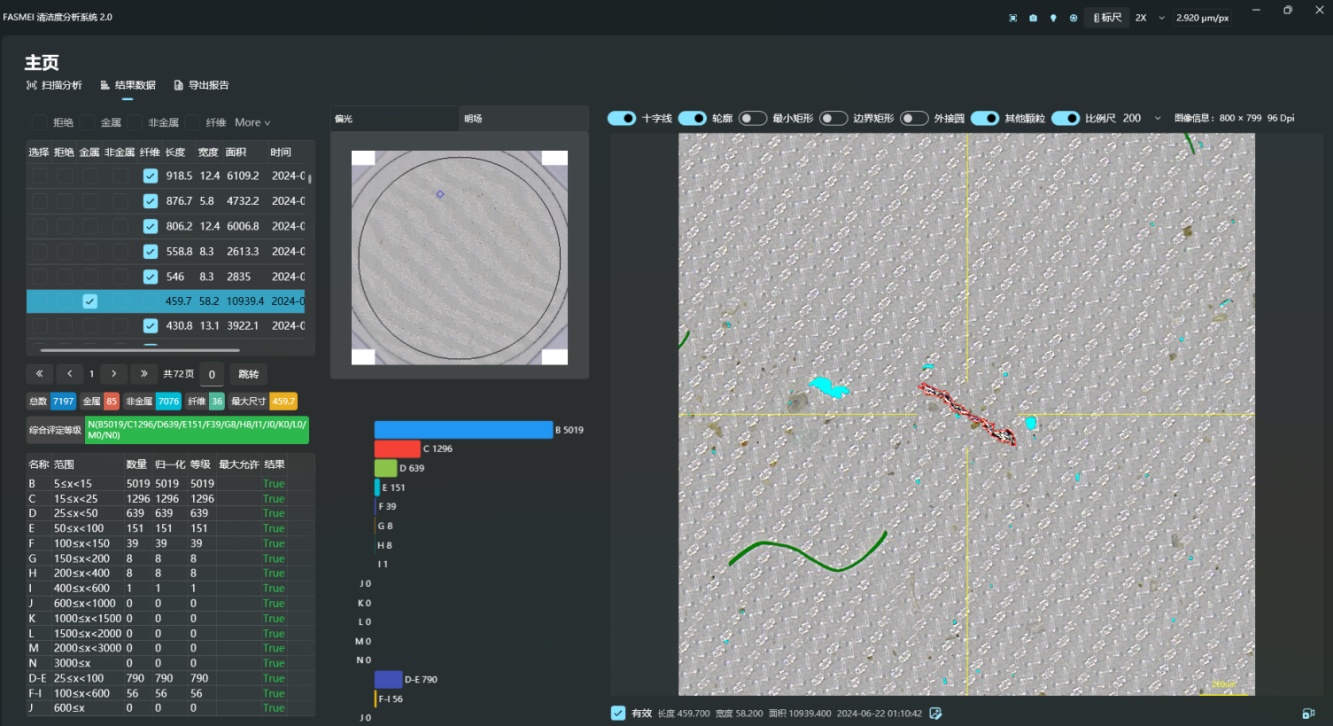Enable the 最小矩形 minimum rectangle switch
Viewport: 1333px width, 726px height.
coord(753,118)
